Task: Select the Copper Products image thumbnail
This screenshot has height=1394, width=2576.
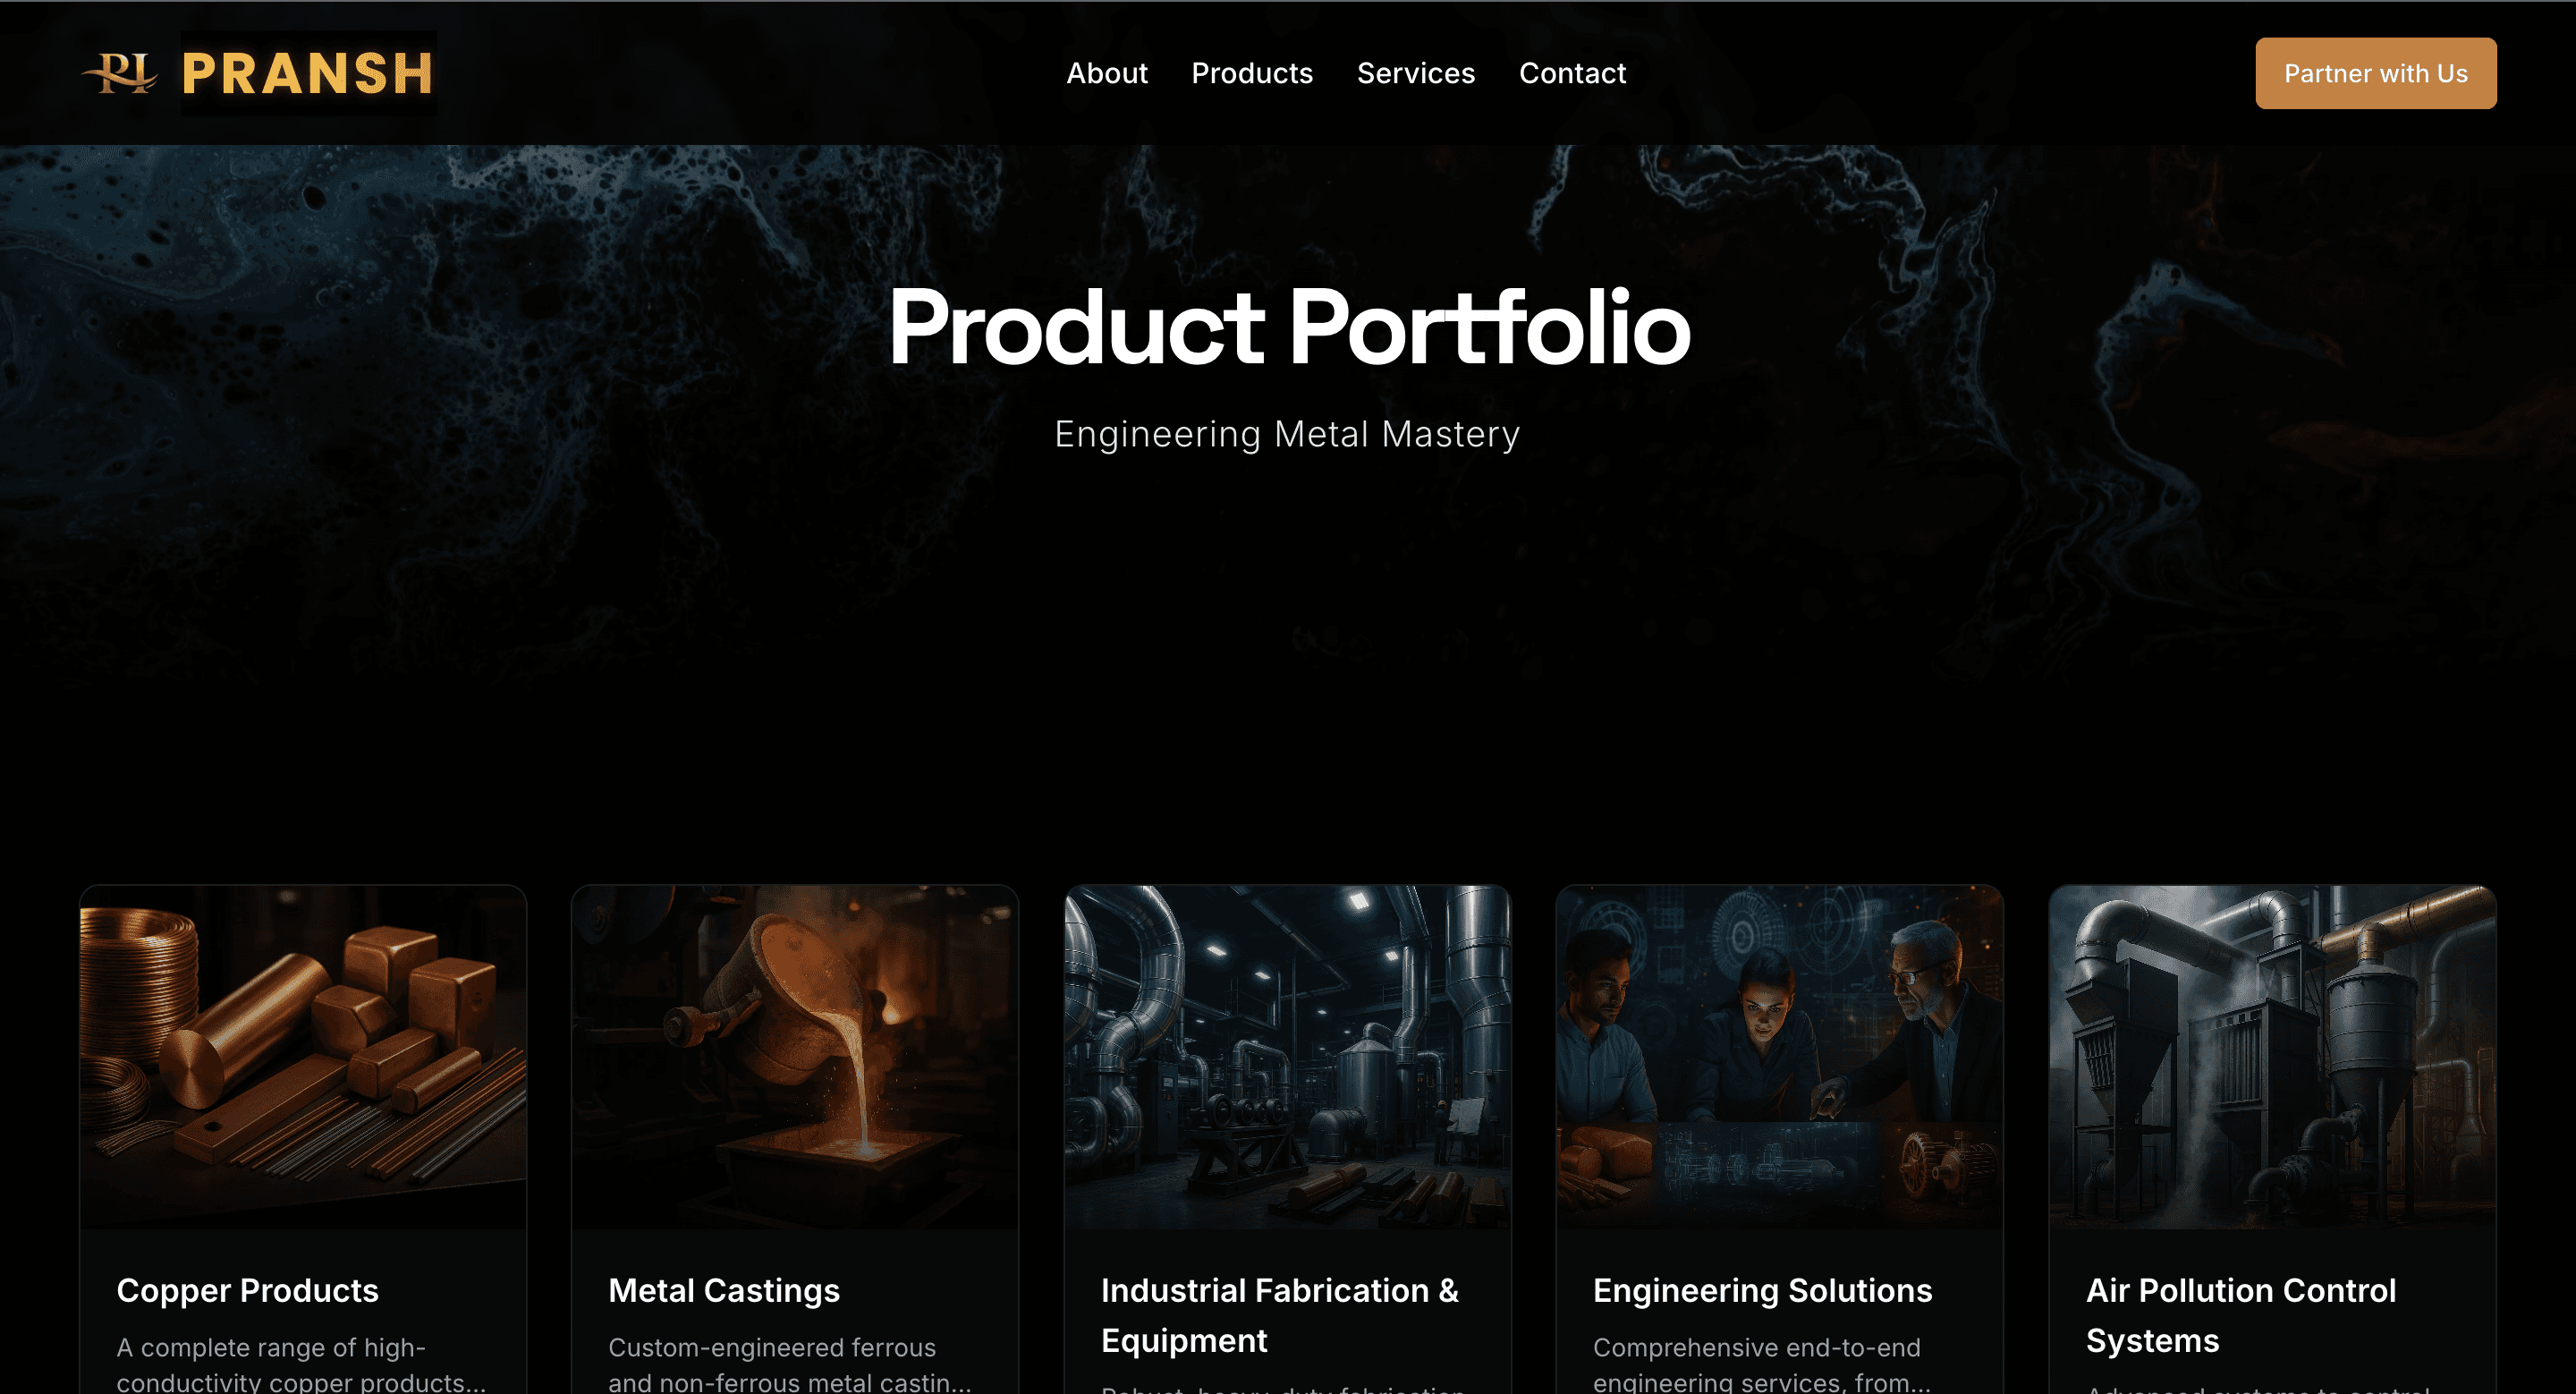Action: pos(303,1056)
